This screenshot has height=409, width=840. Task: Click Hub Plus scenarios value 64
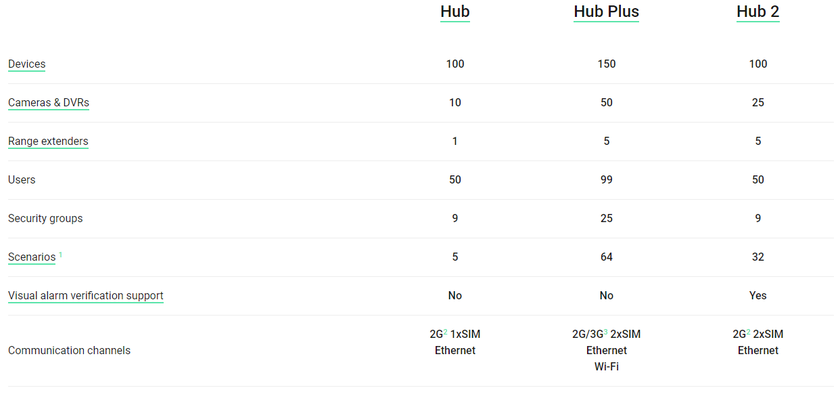606,257
